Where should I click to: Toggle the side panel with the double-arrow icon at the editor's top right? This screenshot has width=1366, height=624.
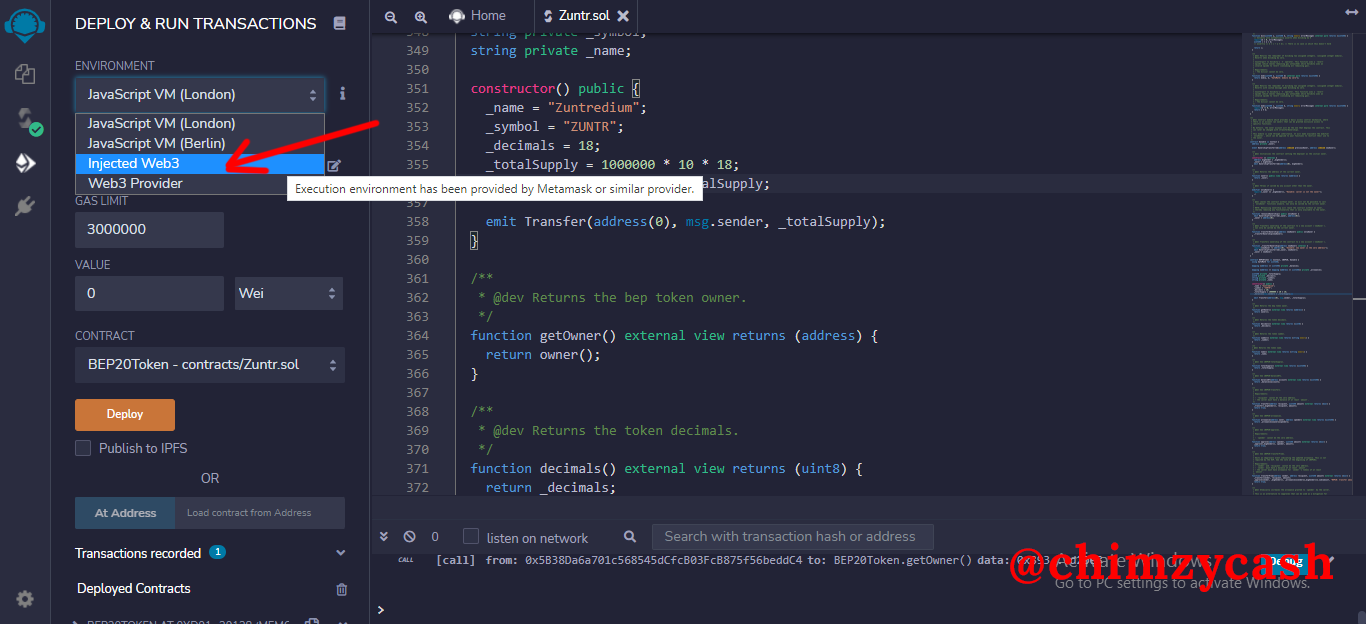1352,11
